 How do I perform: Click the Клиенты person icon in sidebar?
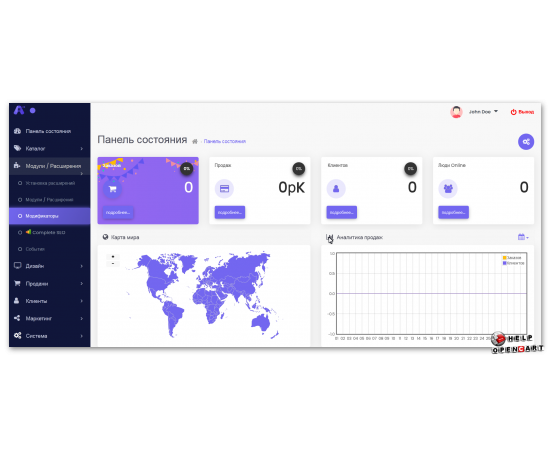coord(16,301)
